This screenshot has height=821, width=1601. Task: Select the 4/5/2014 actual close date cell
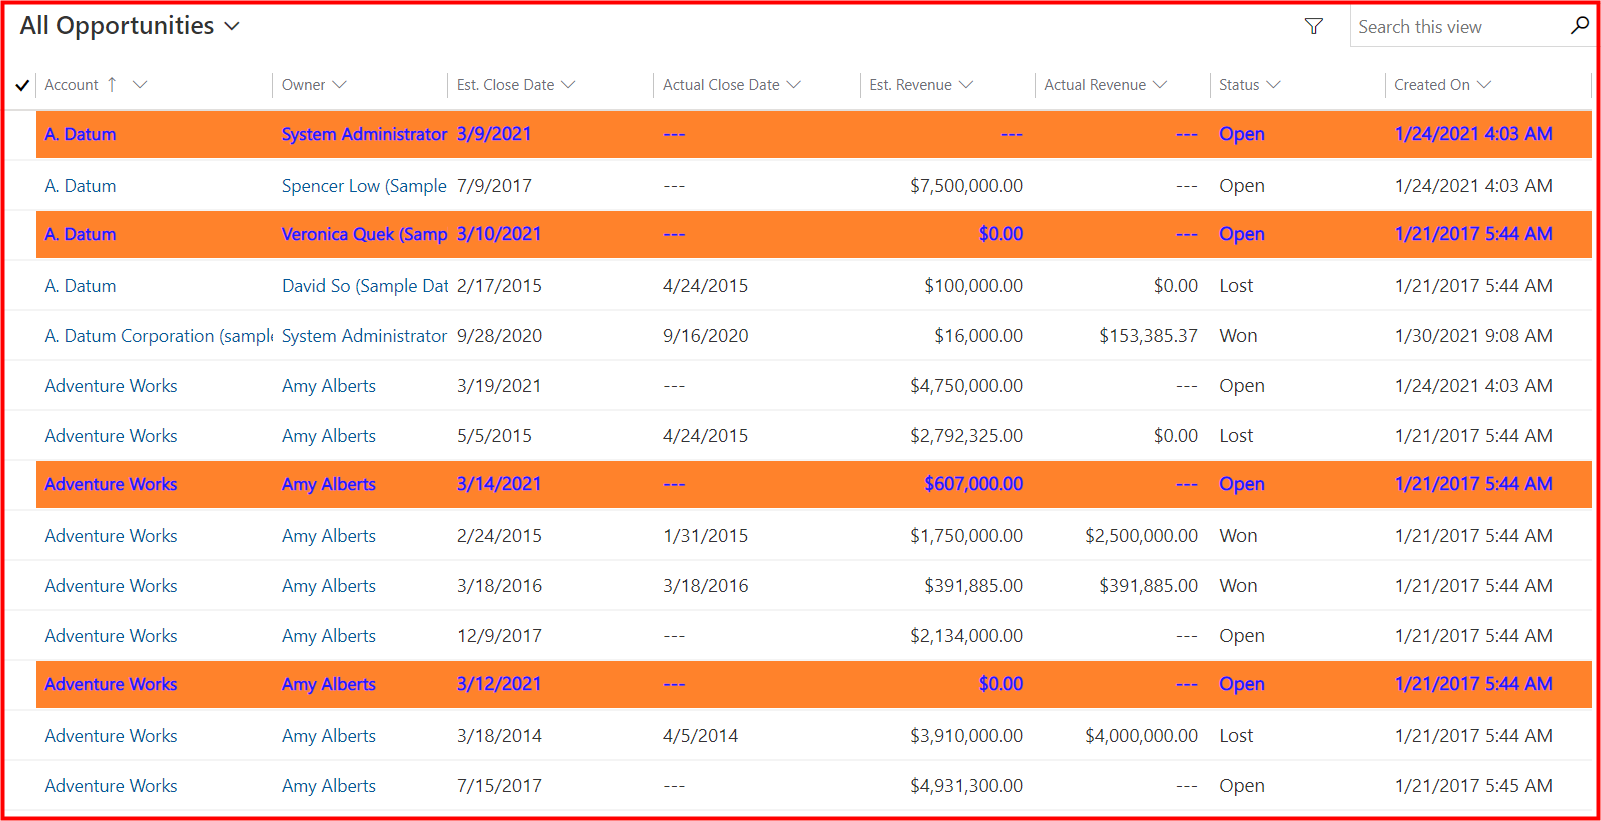pos(700,736)
